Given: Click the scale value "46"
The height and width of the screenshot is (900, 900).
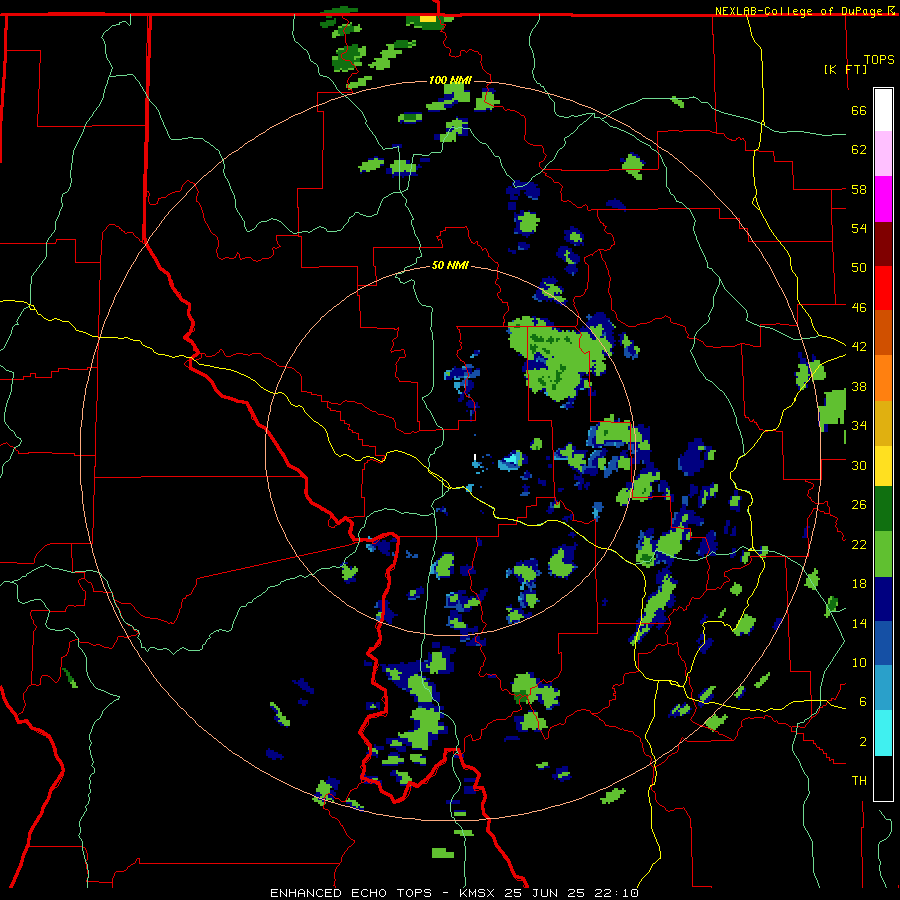Looking at the screenshot, I should 859,307.
